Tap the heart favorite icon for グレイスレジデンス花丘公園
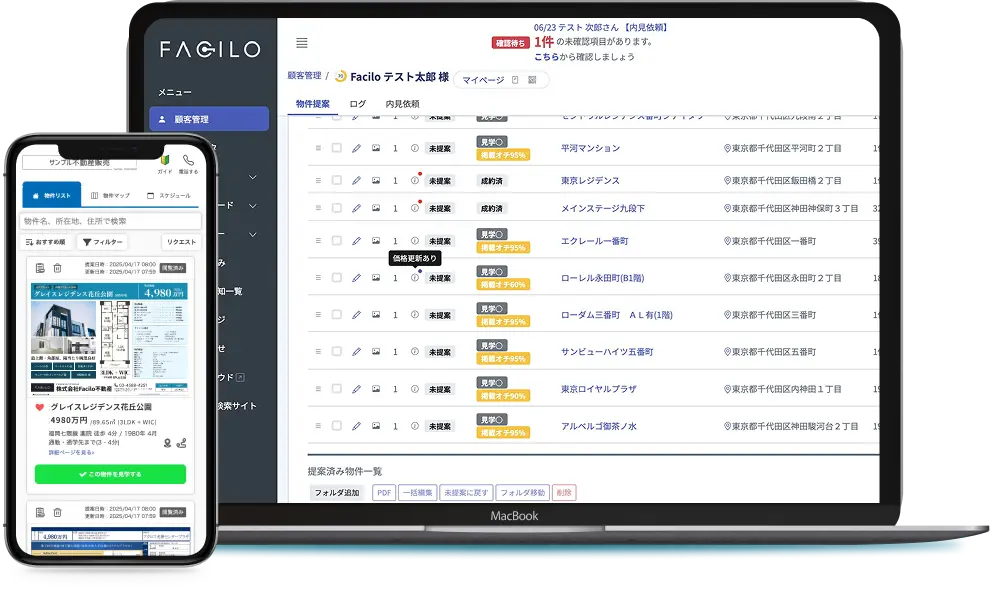 (x=39, y=407)
